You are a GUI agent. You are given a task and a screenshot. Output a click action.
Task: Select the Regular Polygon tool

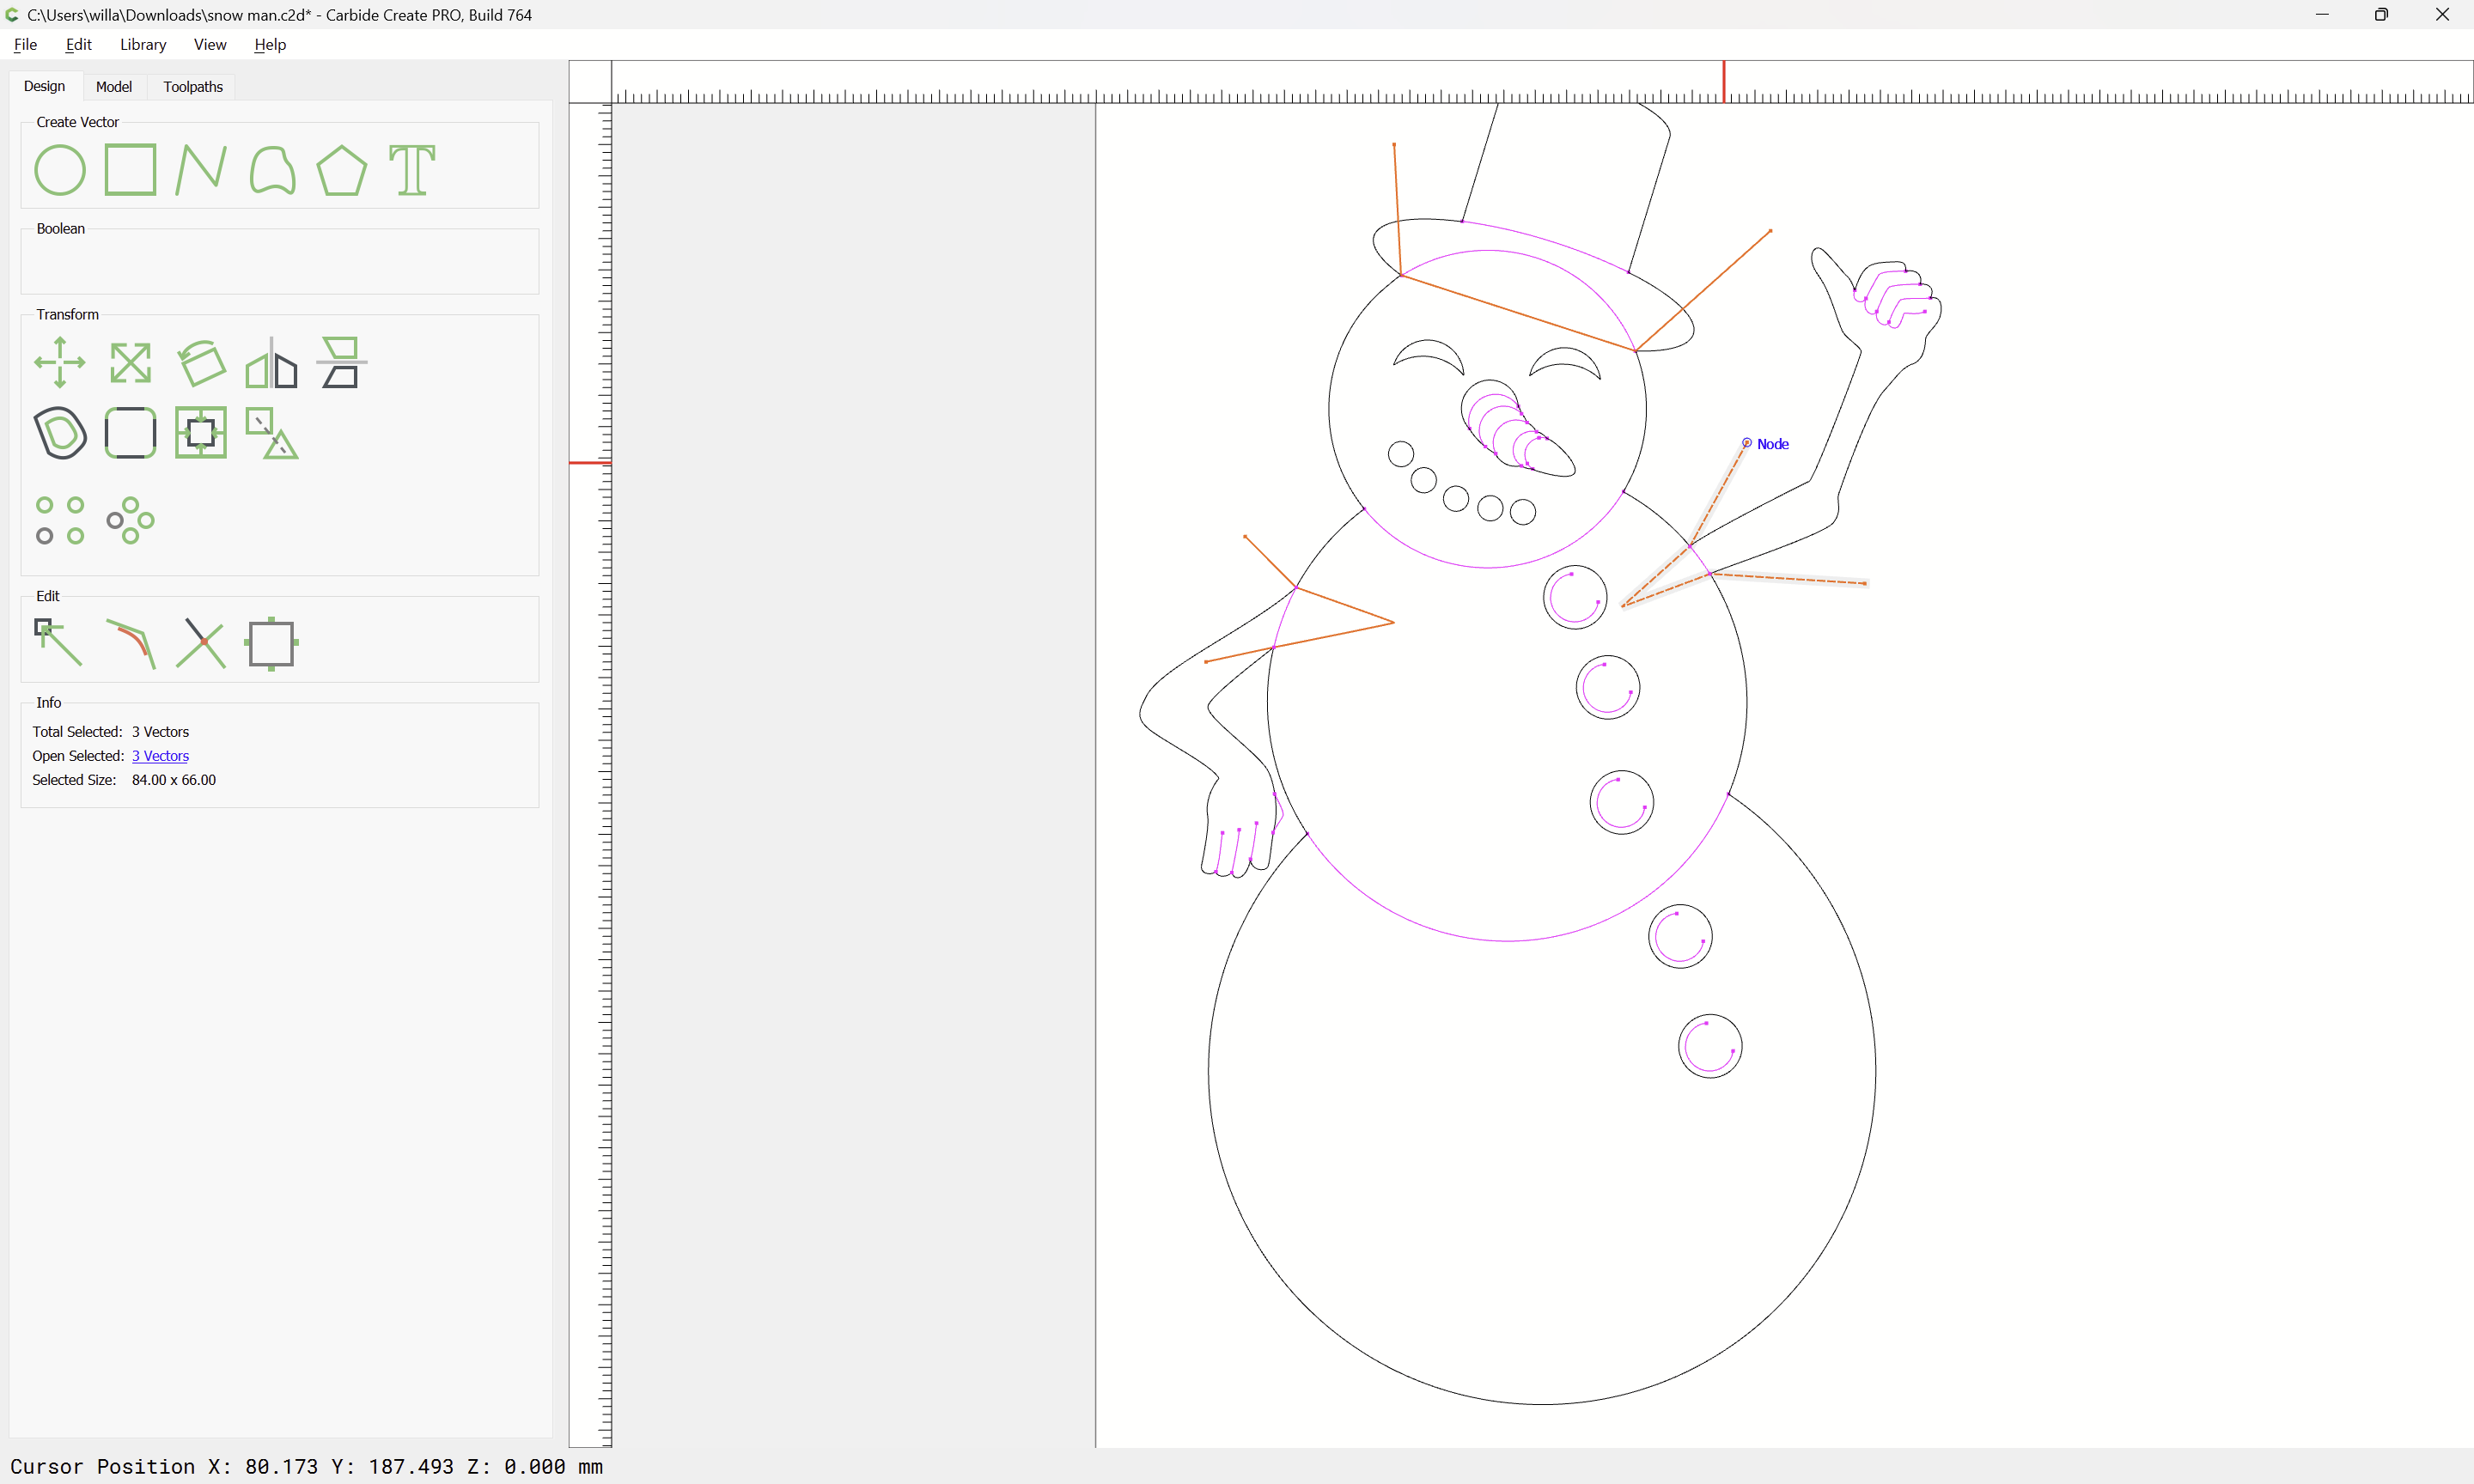pyautogui.click(x=342, y=170)
